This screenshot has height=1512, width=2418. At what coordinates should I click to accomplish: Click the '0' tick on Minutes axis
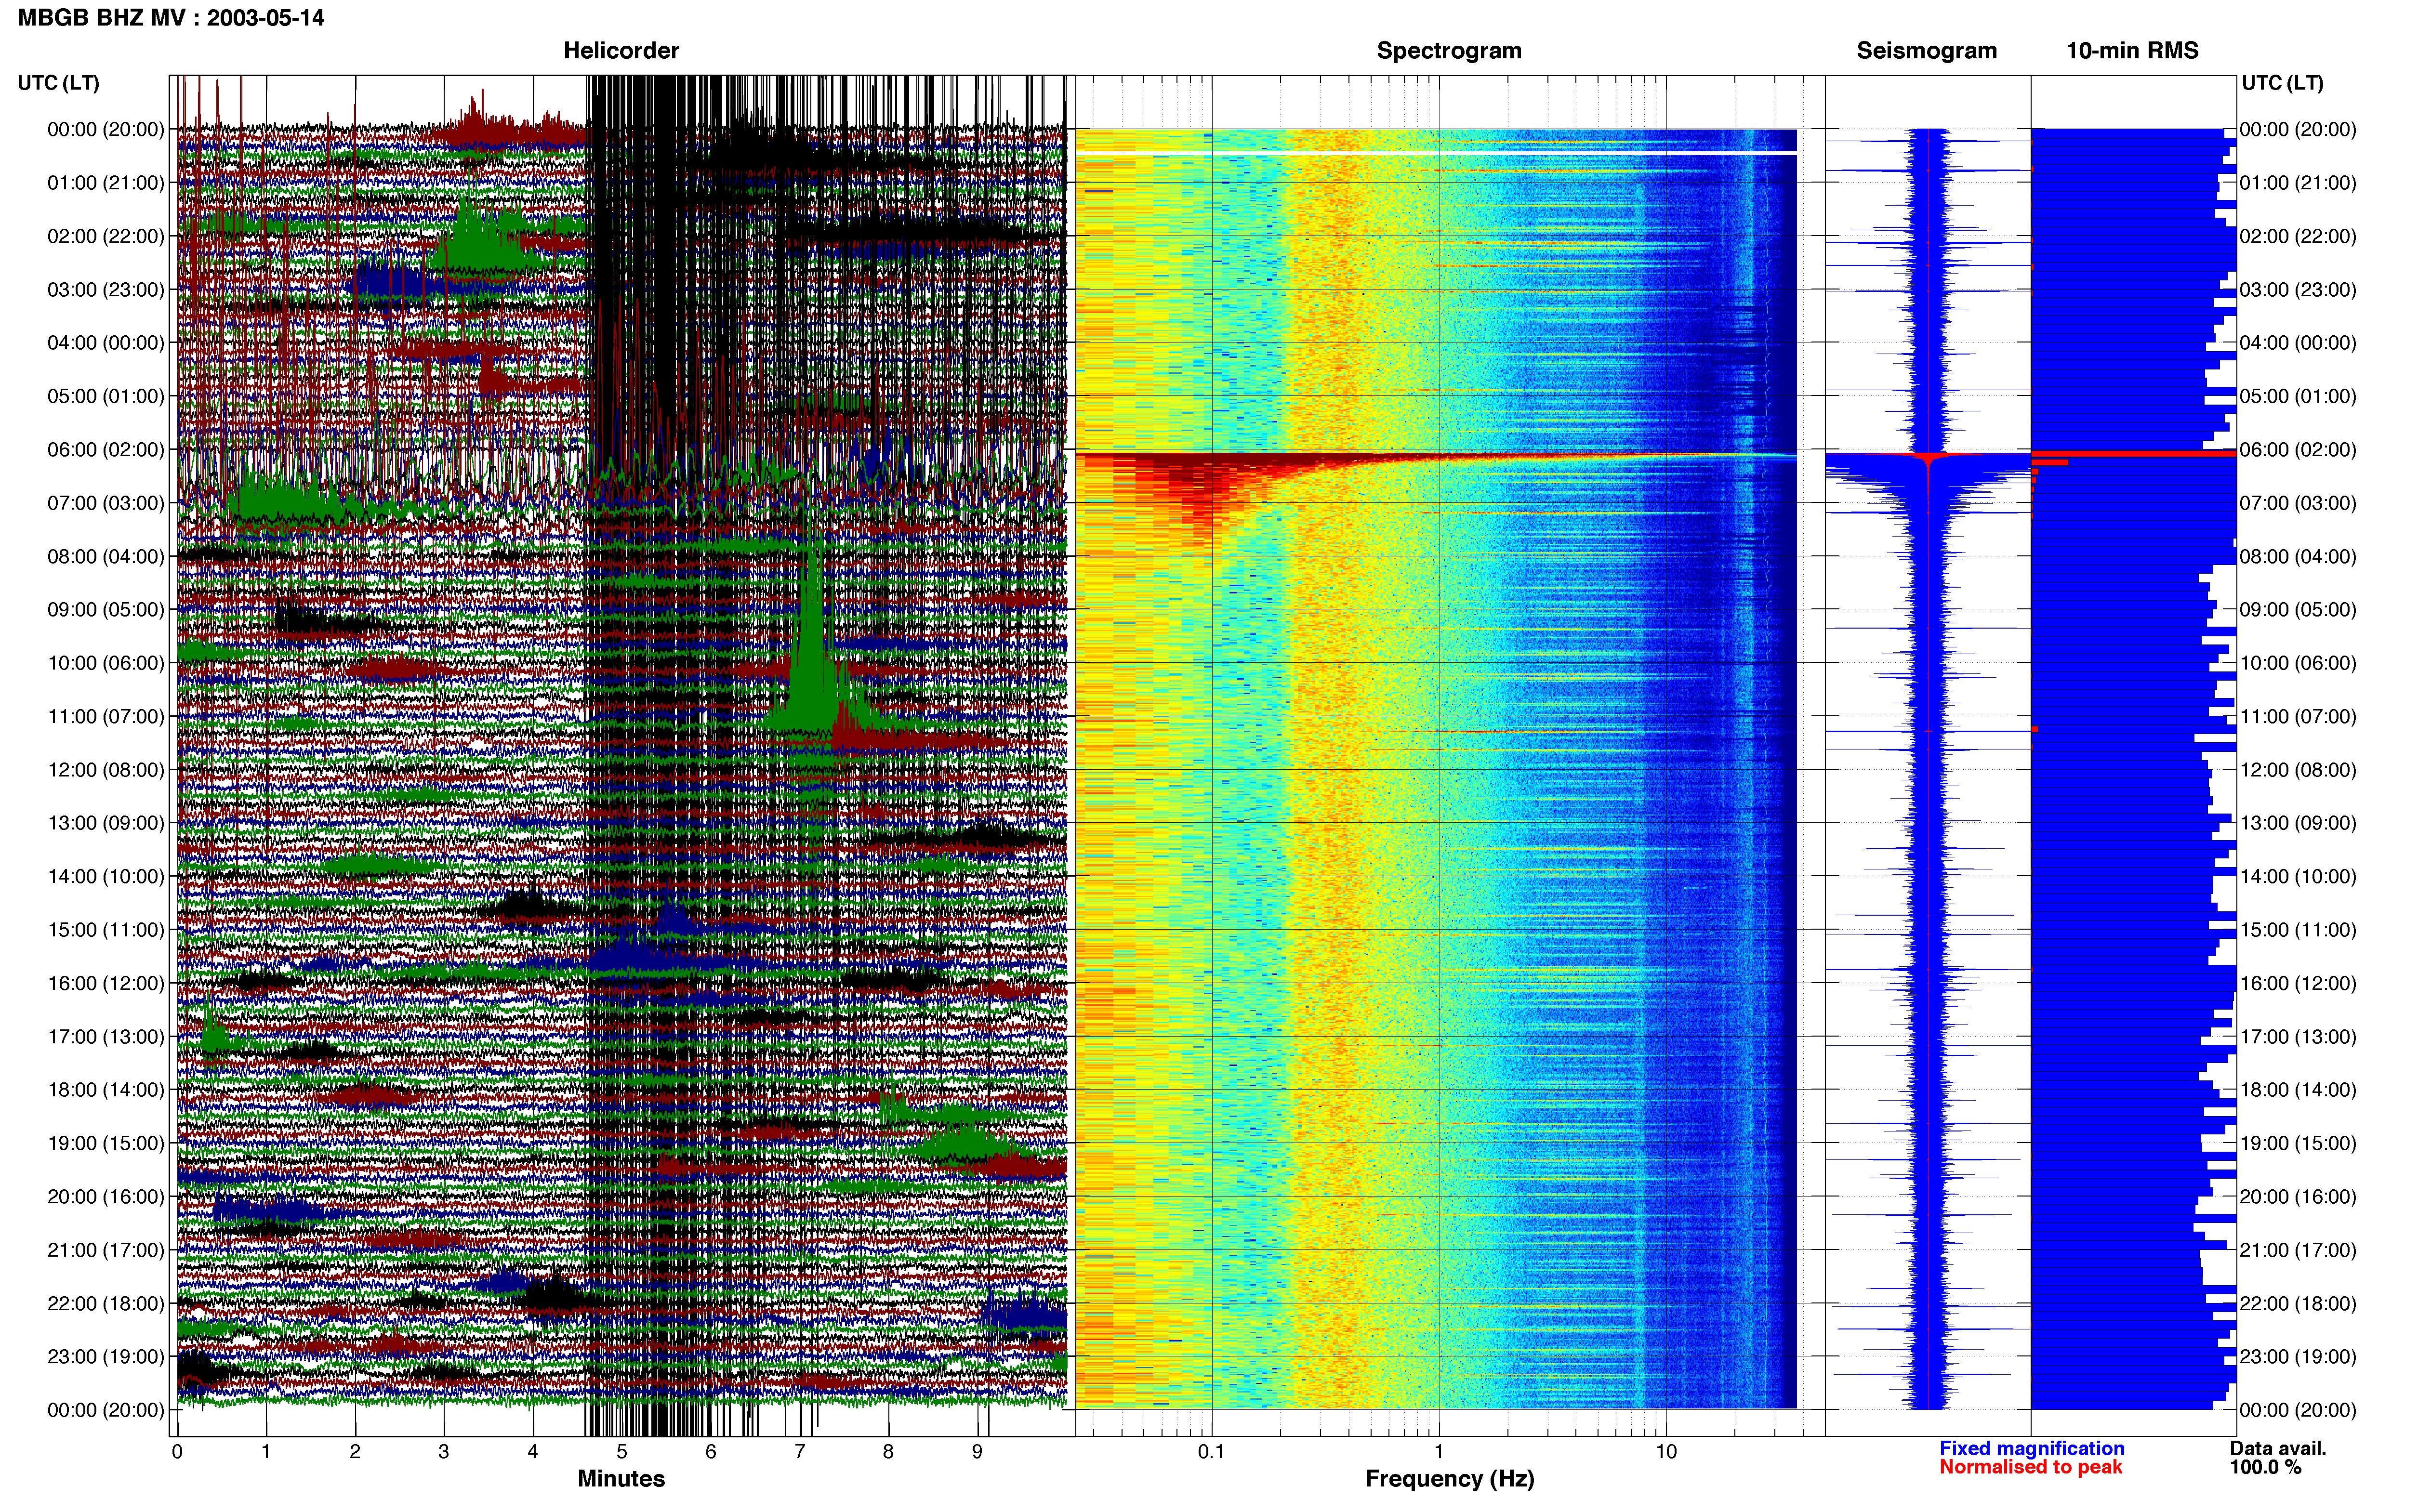pos(177,1452)
